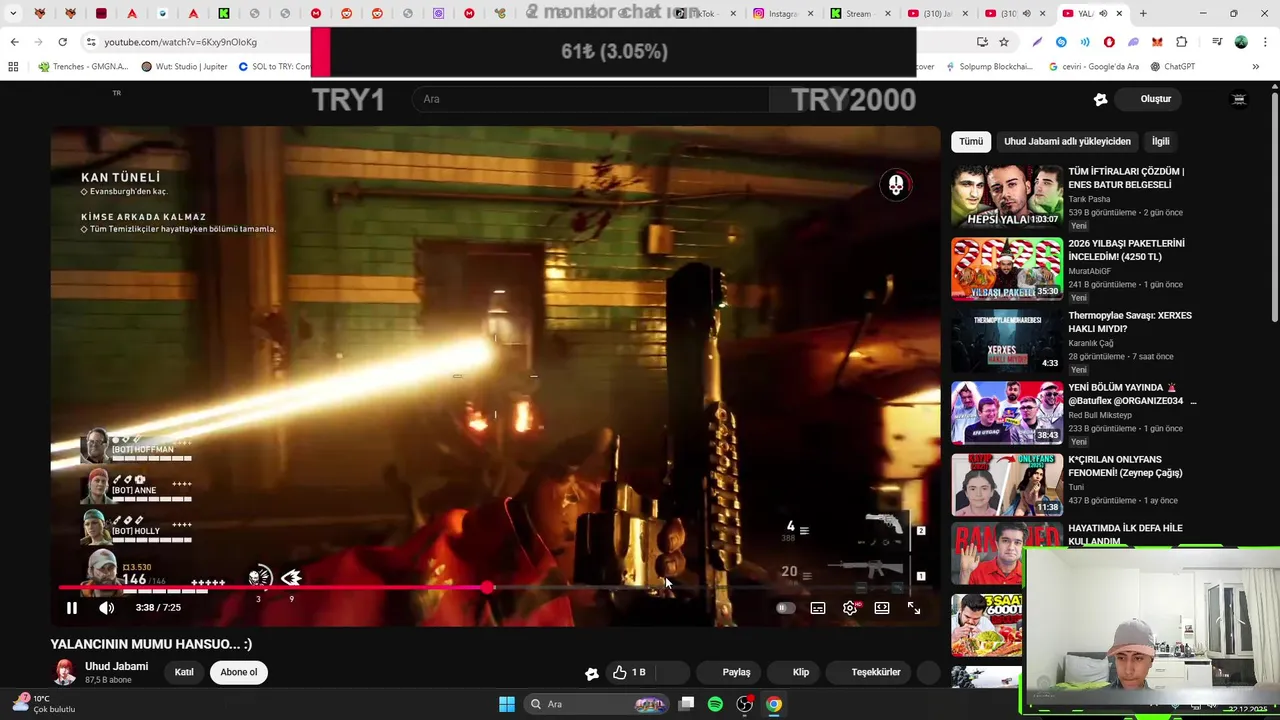Install app icon in address bar
This screenshot has height=720, width=1280.
982,42
